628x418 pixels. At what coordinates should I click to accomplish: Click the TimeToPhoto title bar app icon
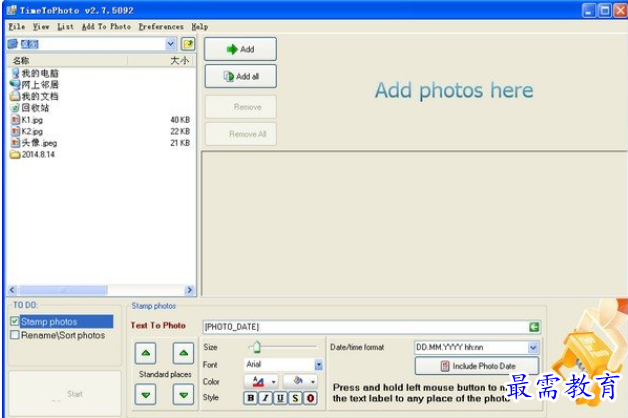tap(11, 10)
